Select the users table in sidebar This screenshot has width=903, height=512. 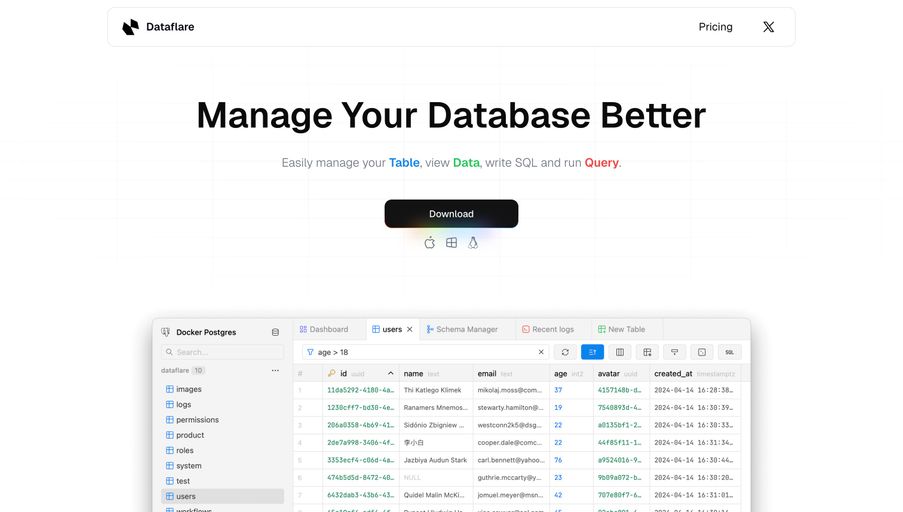[222, 496]
